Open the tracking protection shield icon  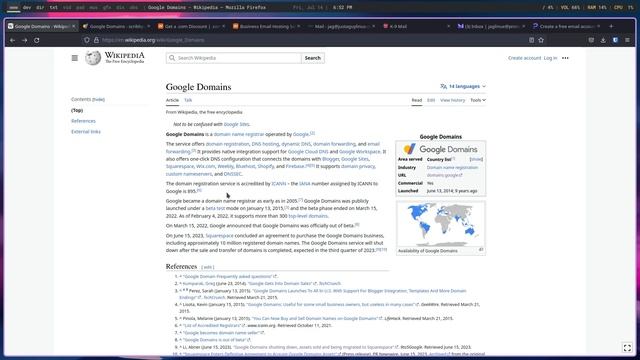[x=87, y=40]
